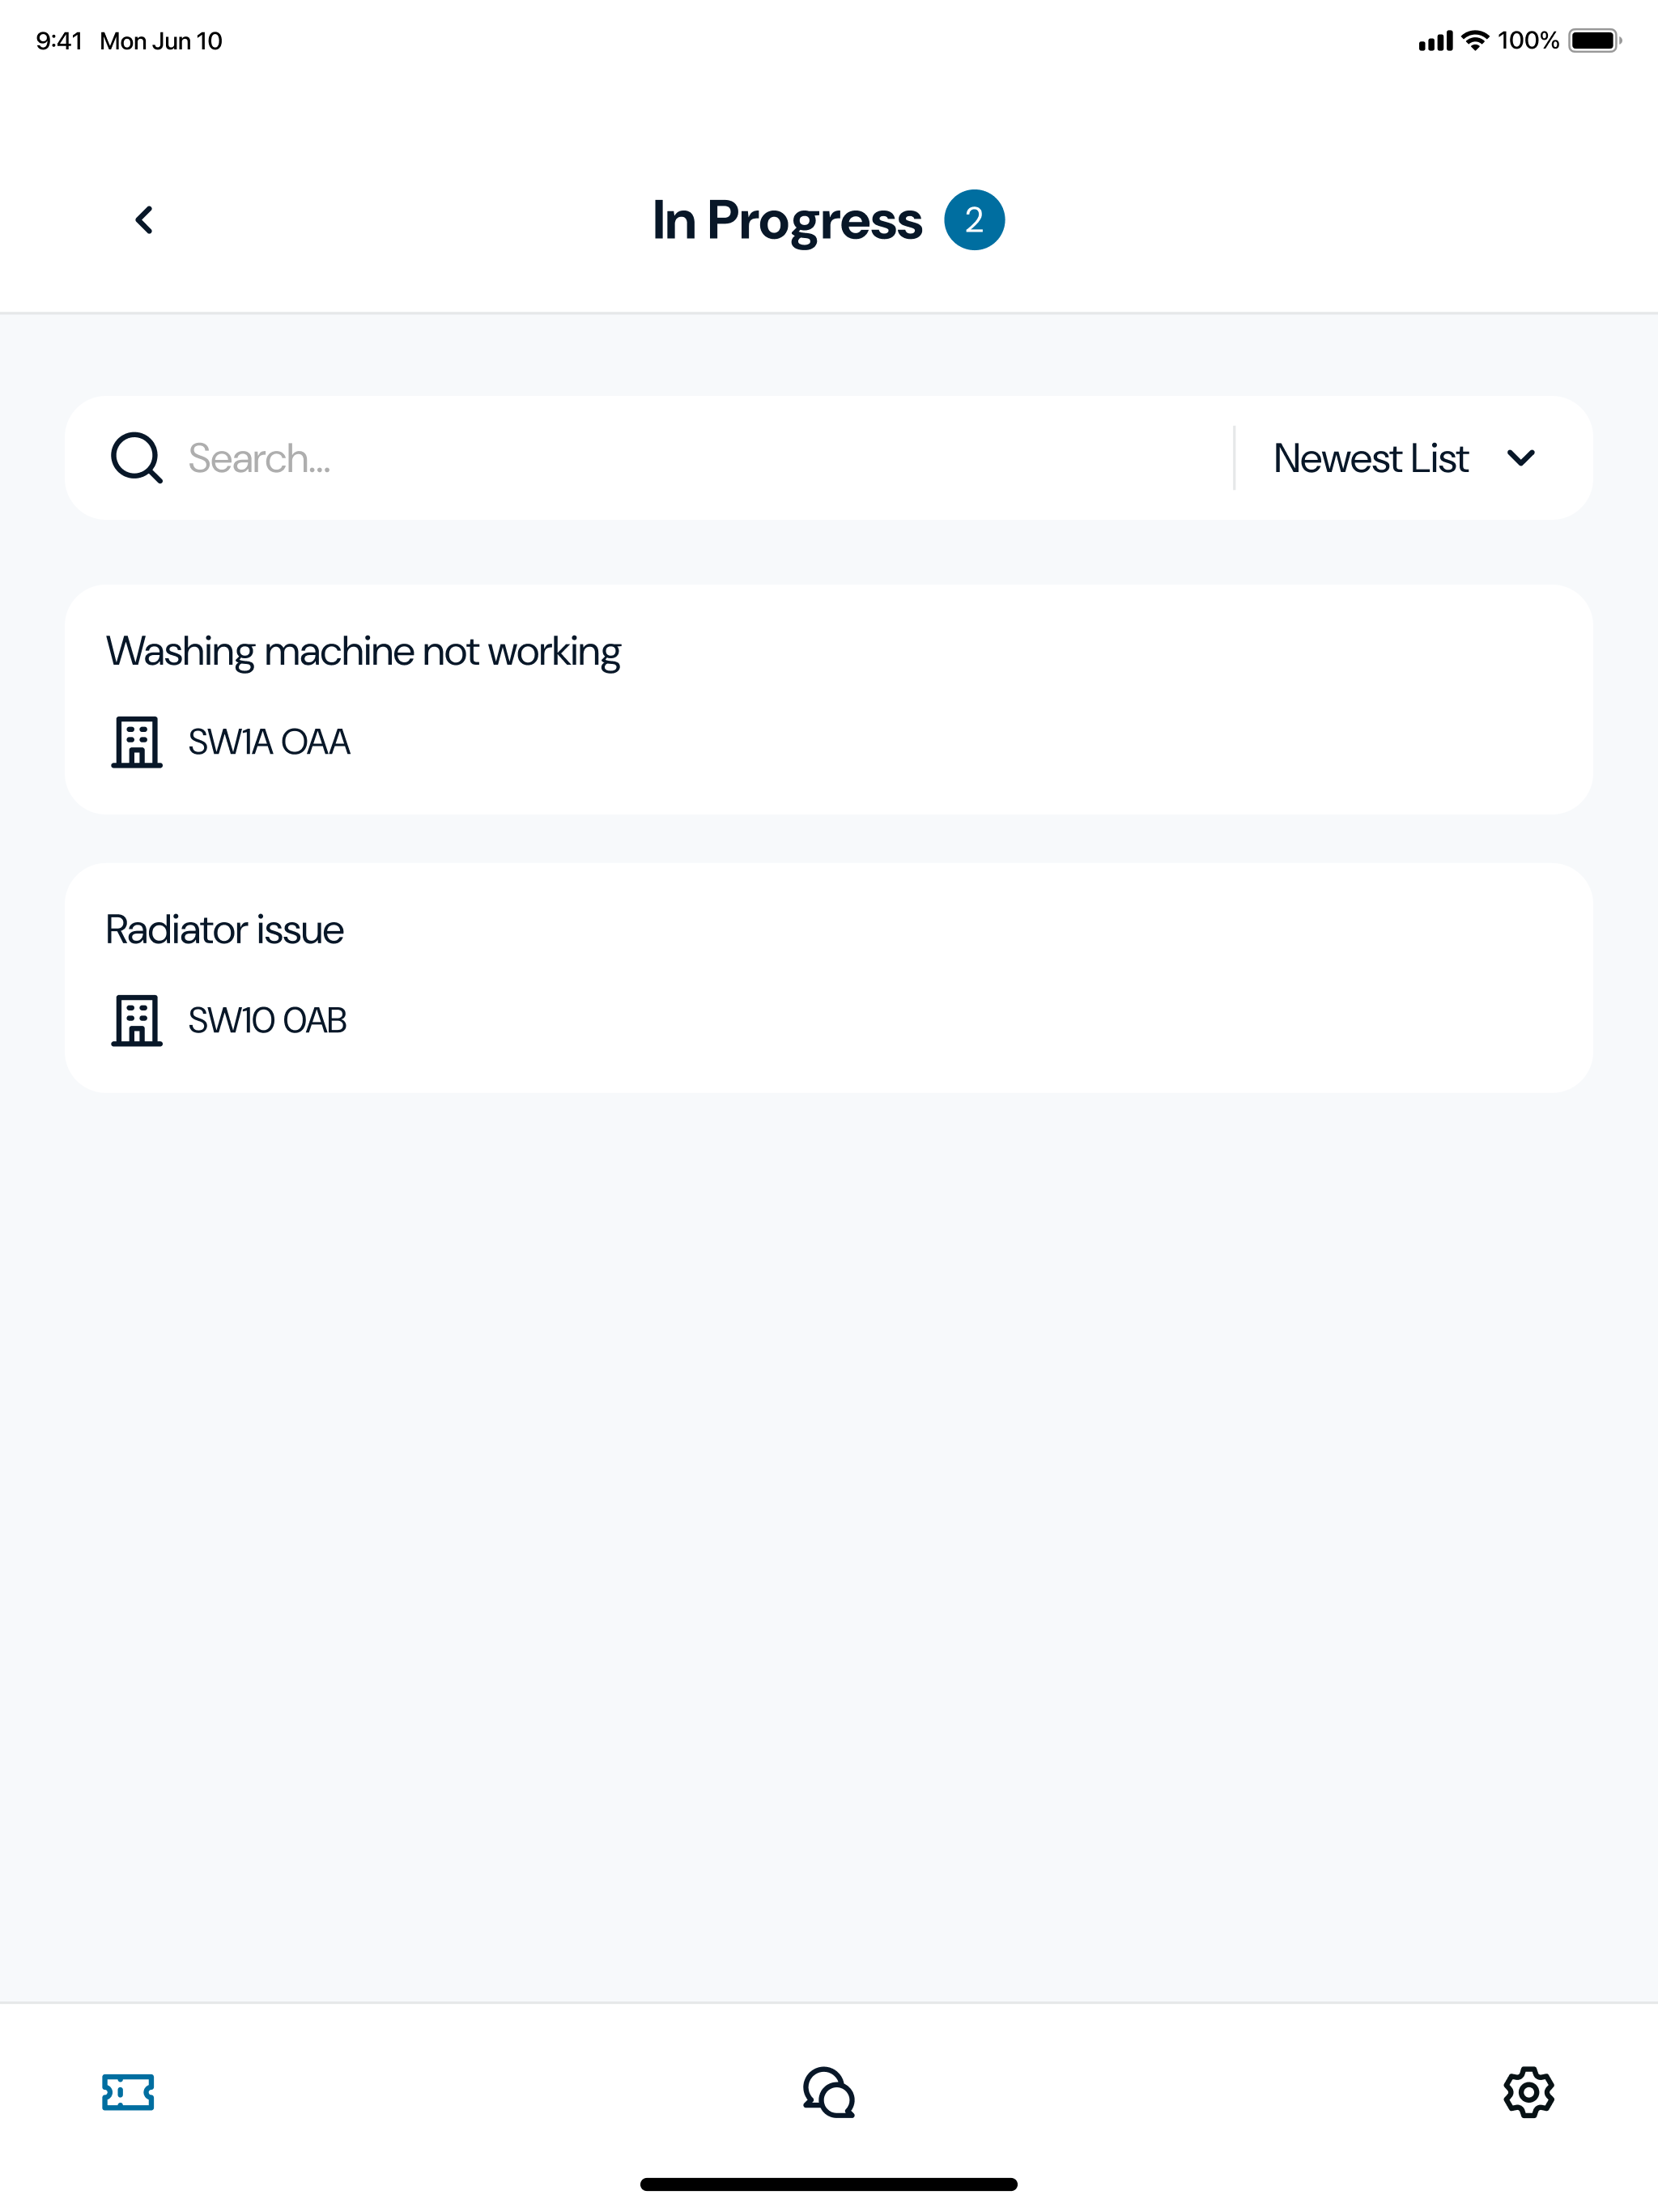Click the chevron next to Newest List
This screenshot has width=1658, height=2212.
[1521, 458]
